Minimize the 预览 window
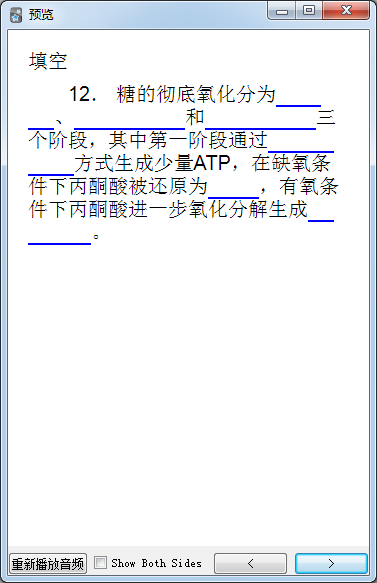Screen dimensions: 377x583 pos(281,11)
